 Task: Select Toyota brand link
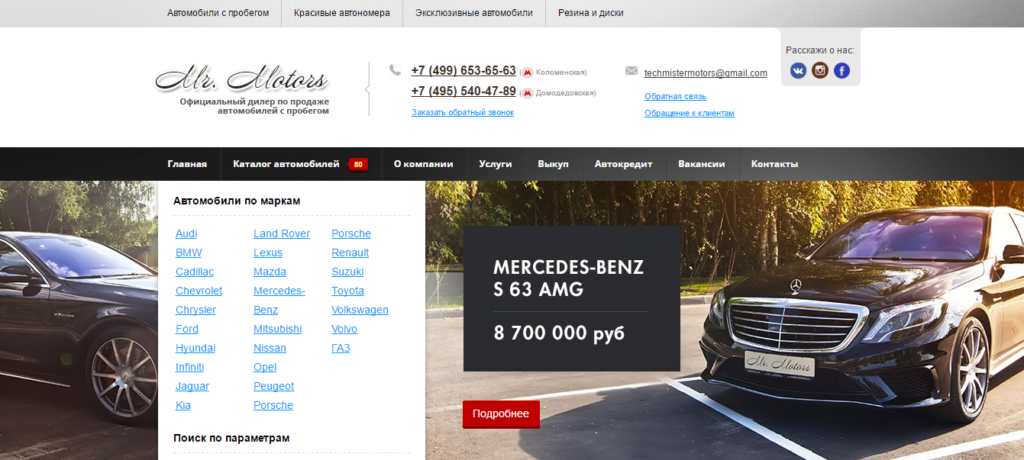(347, 291)
